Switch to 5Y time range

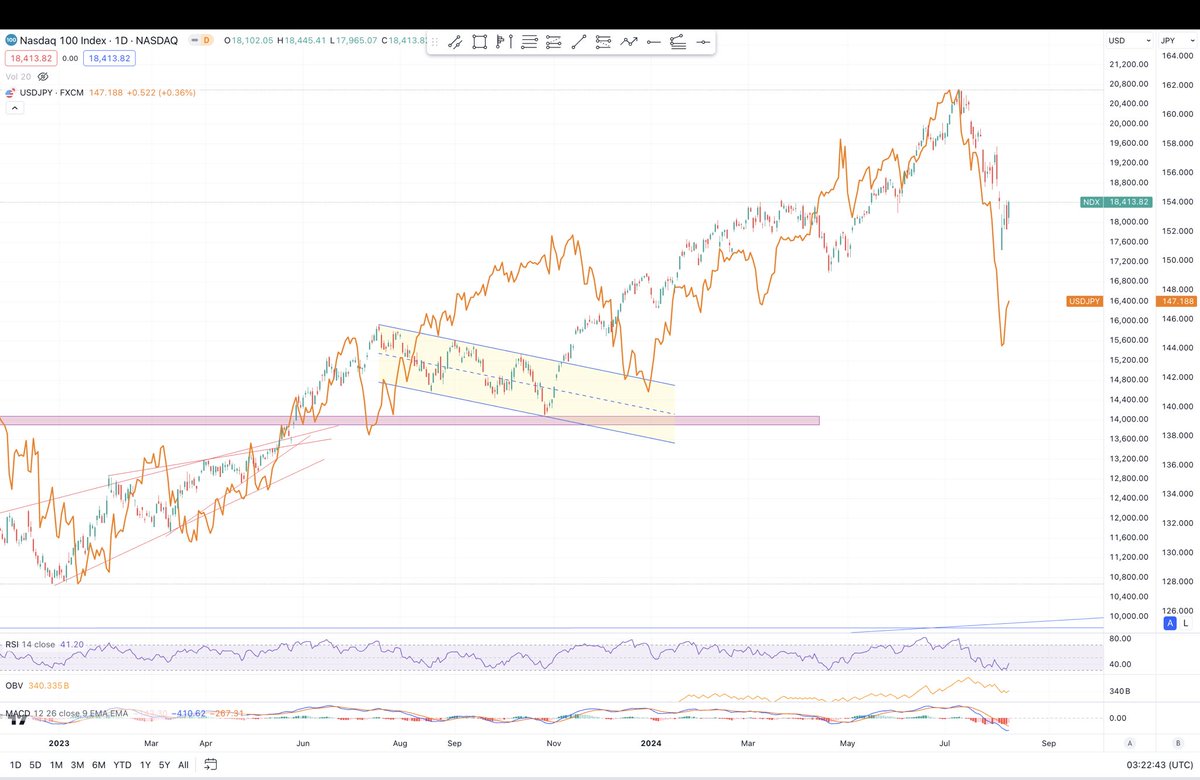[166, 765]
